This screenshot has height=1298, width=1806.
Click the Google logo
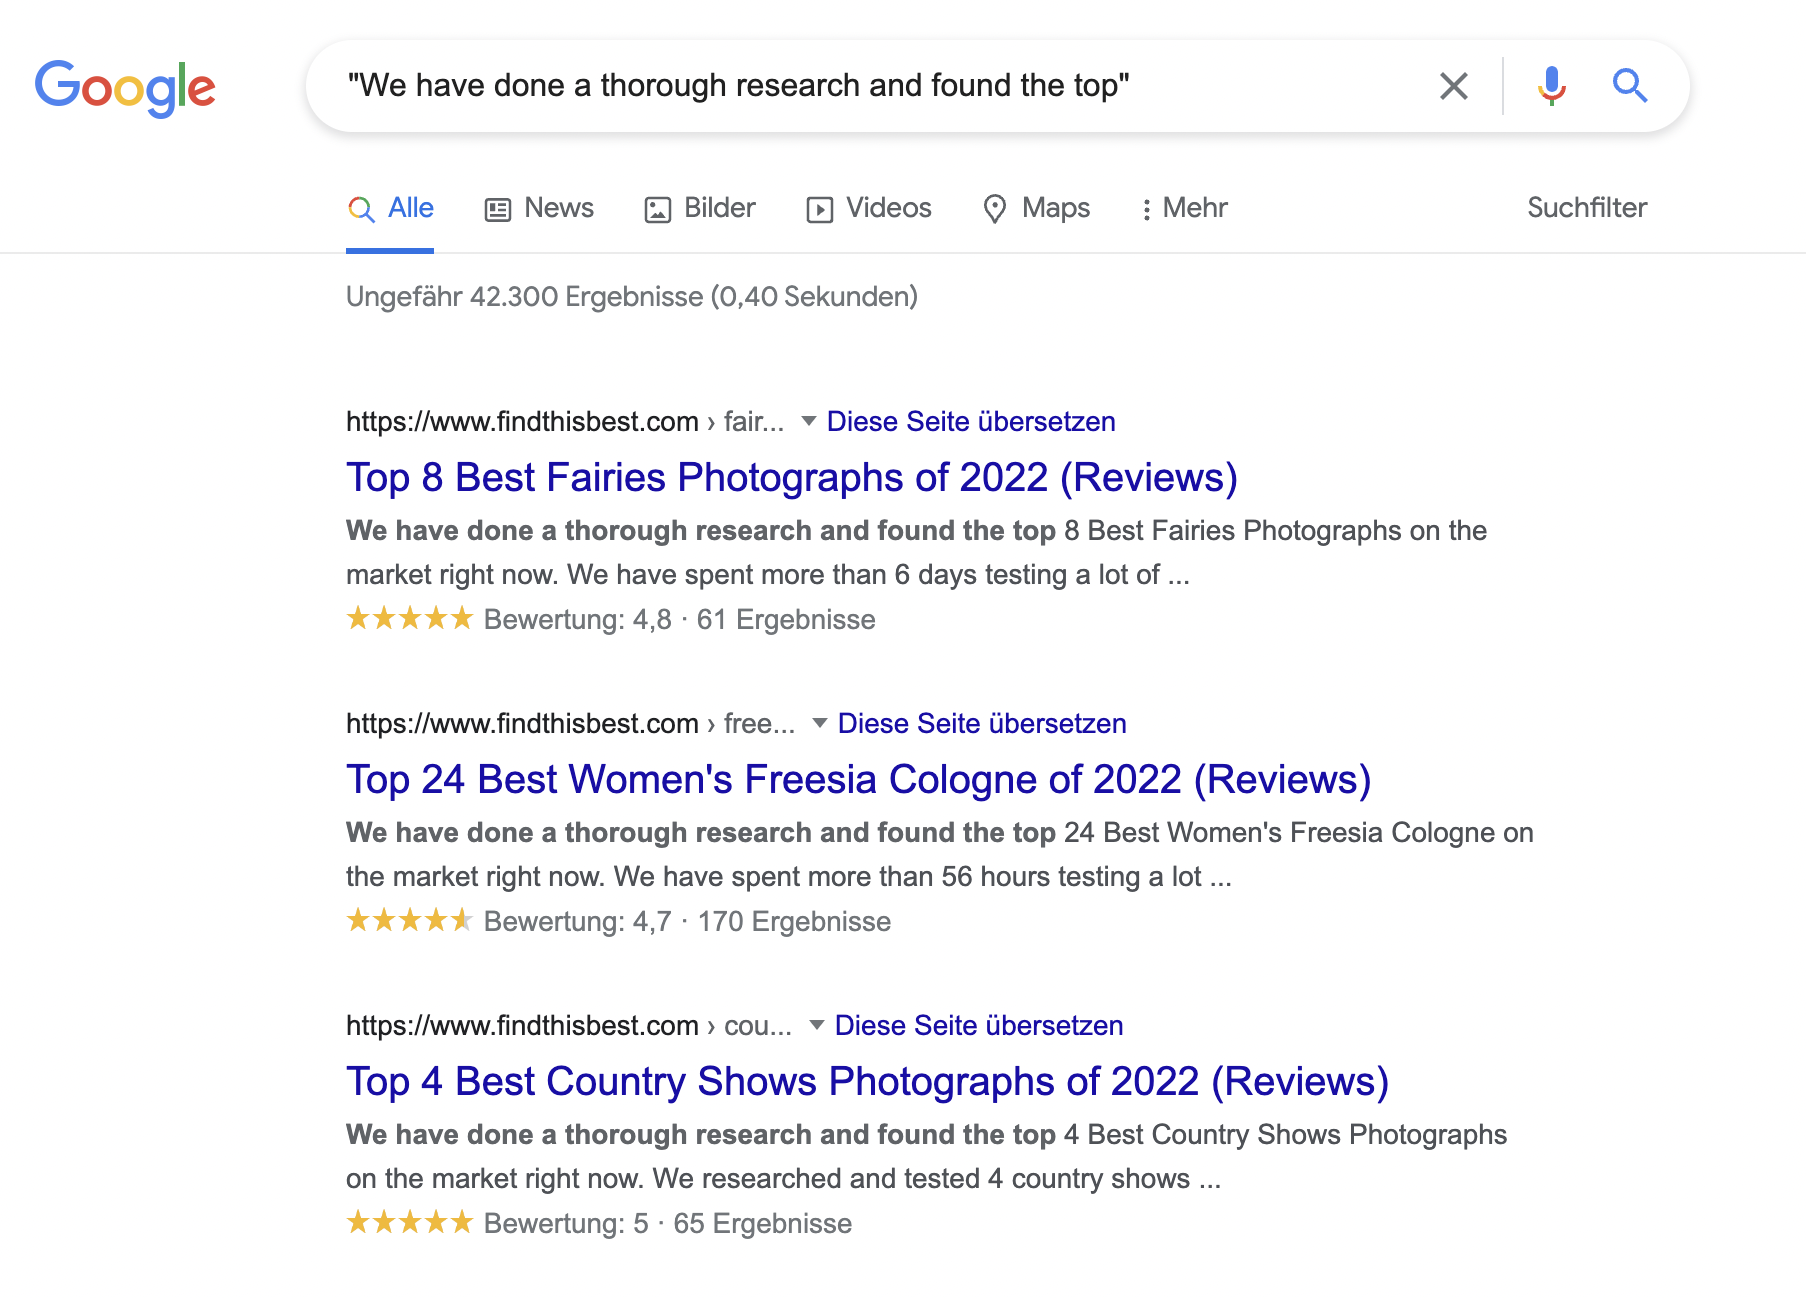125,87
